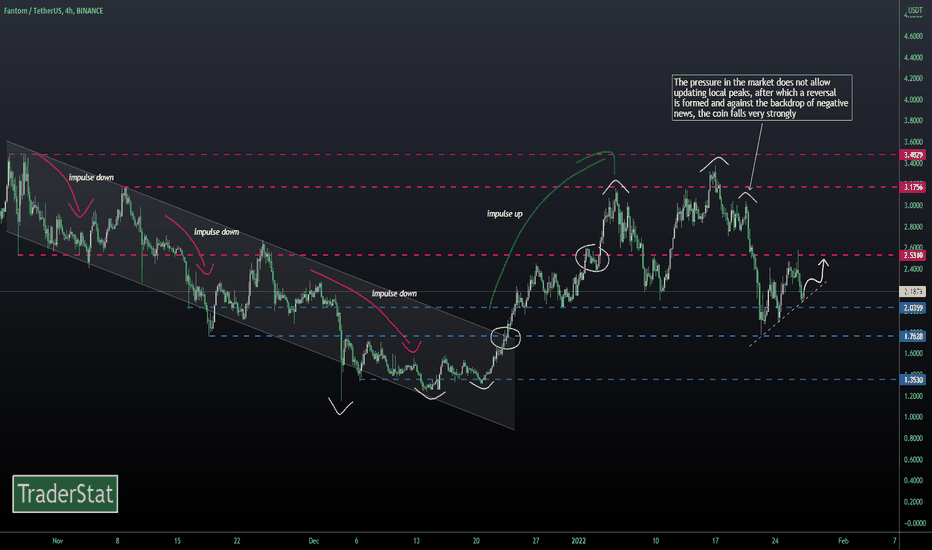
Task: Click the 13 date label on time axis
Action: (416, 541)
